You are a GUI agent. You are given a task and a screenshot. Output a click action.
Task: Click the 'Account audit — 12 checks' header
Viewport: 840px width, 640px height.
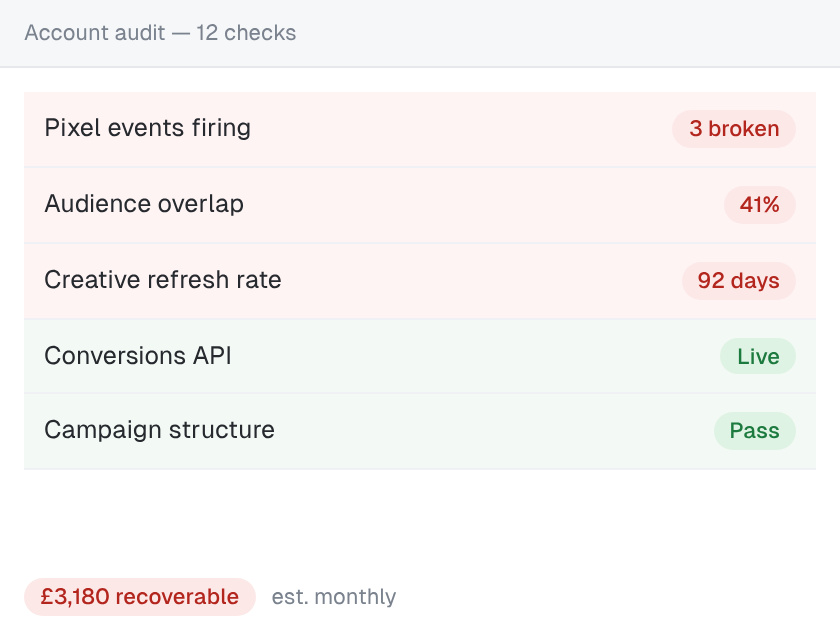[x=160, y=33]
